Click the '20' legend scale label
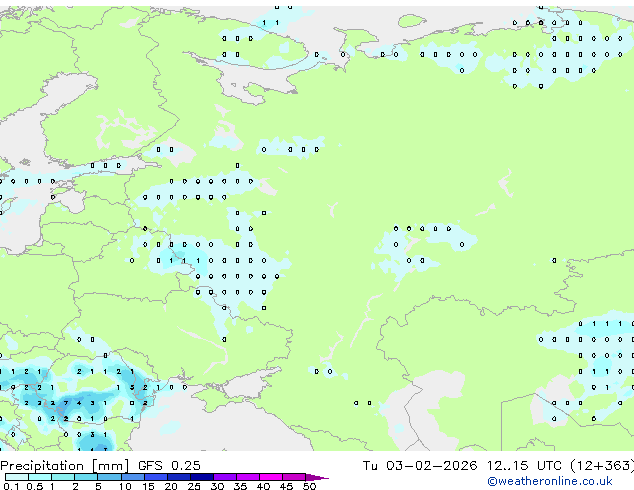Viewport: 634px width, 490px height. 171,486
